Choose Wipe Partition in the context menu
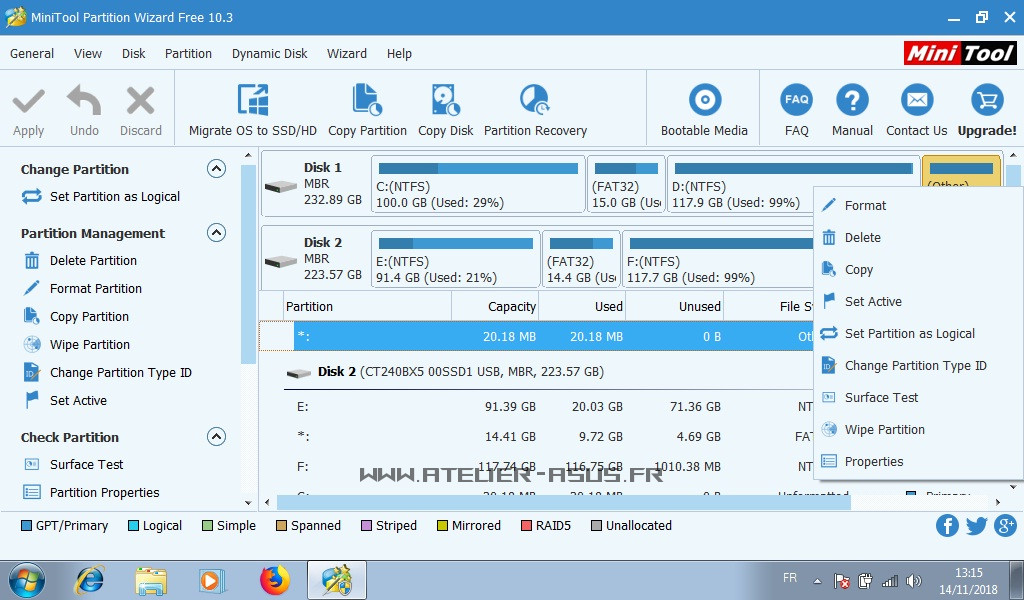Screen dimensions: 1024x600 pyautogui.click(x=918, y=430)
